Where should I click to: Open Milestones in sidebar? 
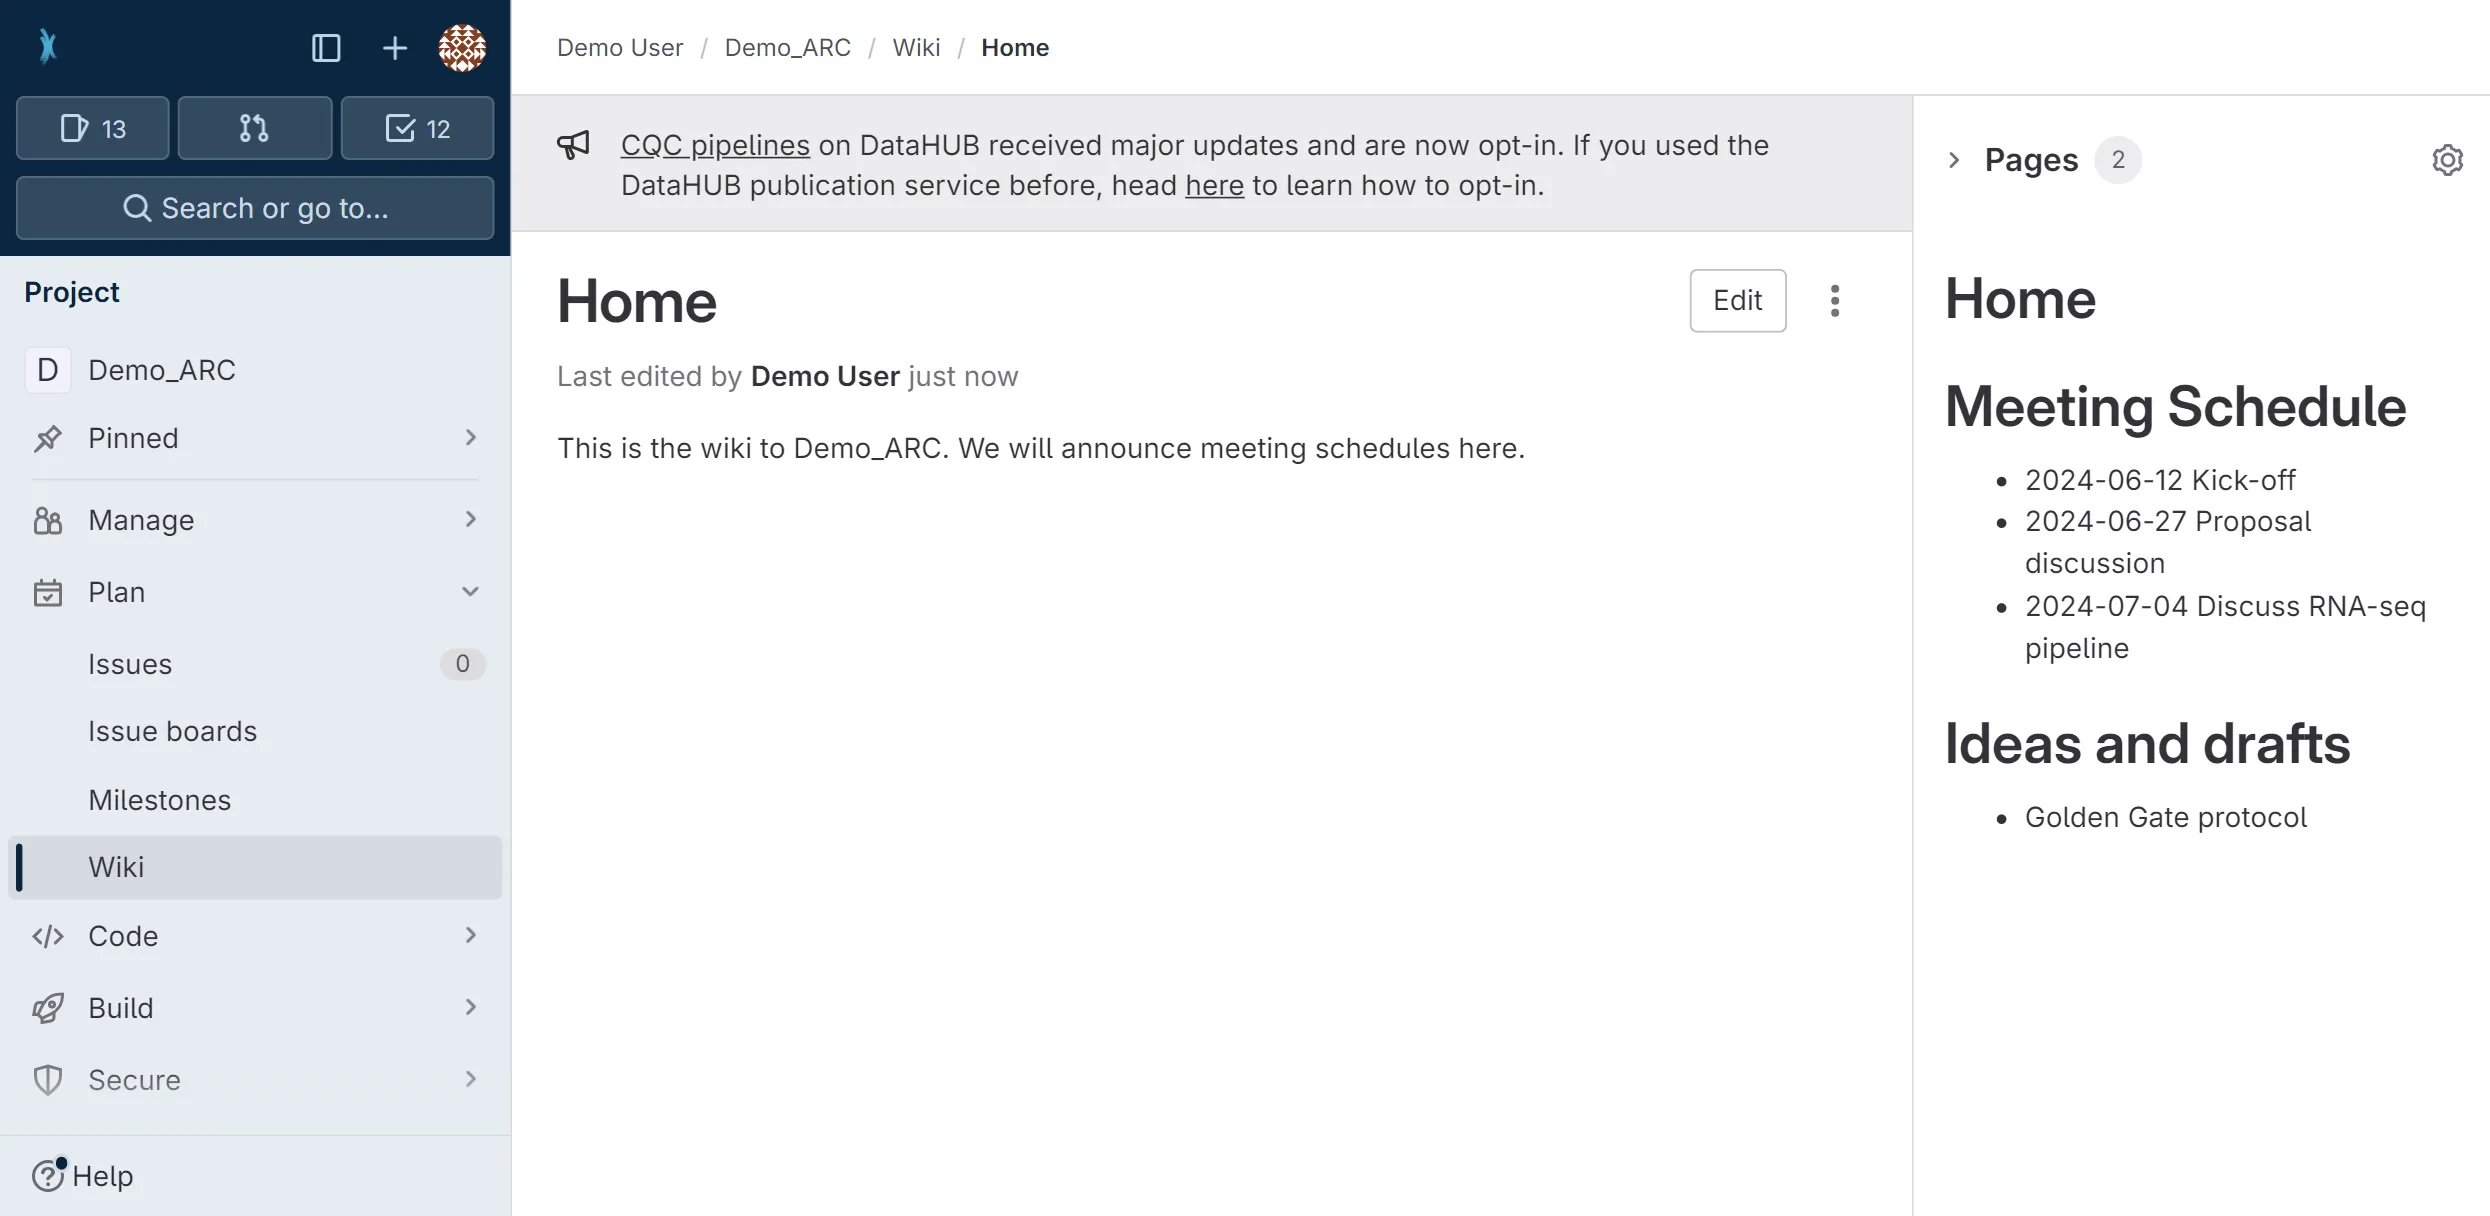159,800
